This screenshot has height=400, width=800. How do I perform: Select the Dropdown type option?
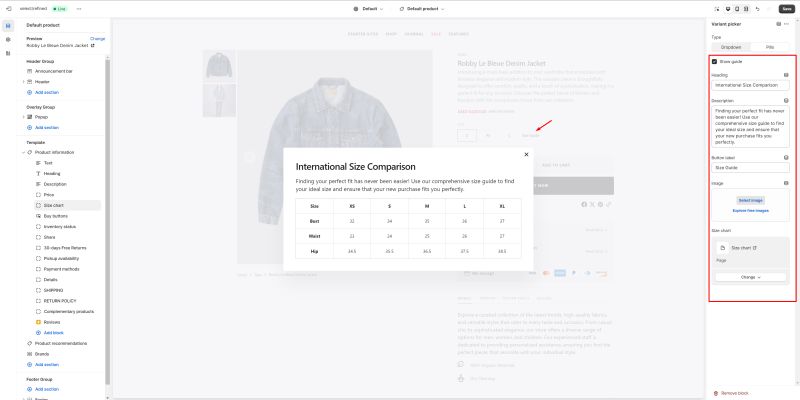(x=731, y=47)
